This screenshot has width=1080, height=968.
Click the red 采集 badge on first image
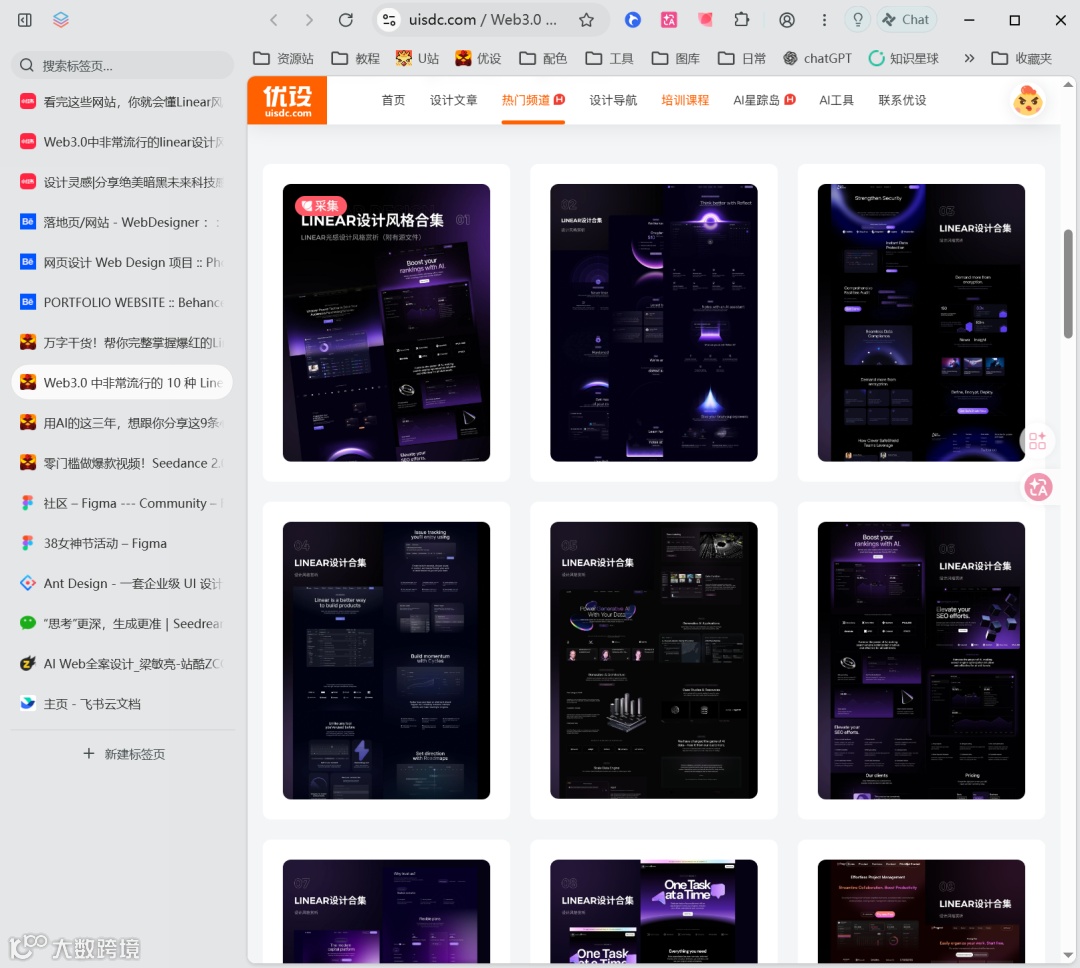point(320,205)
